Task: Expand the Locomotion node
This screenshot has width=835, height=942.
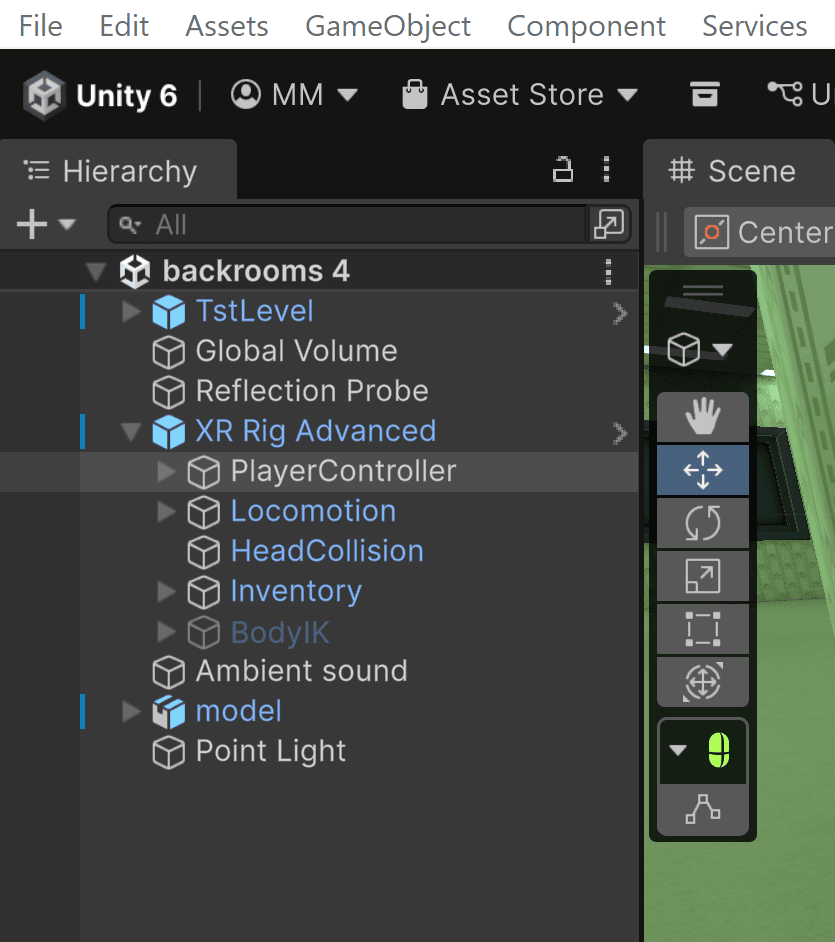Action: [x=166, y=511]
